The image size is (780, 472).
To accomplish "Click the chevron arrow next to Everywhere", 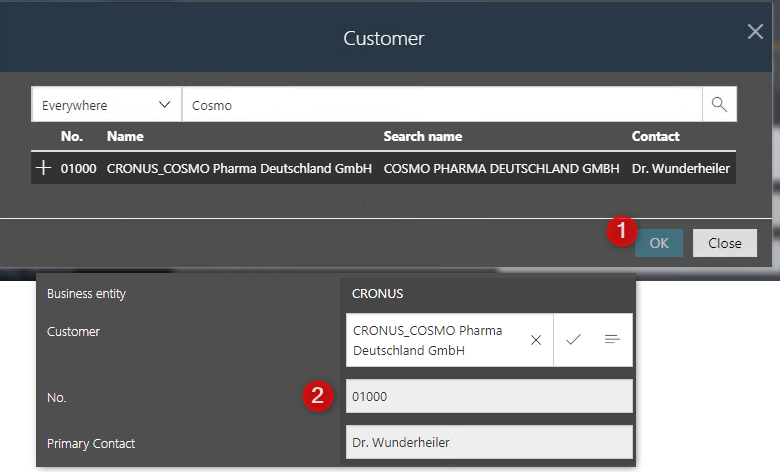I will pyautogui.click(x=164, y=104).
